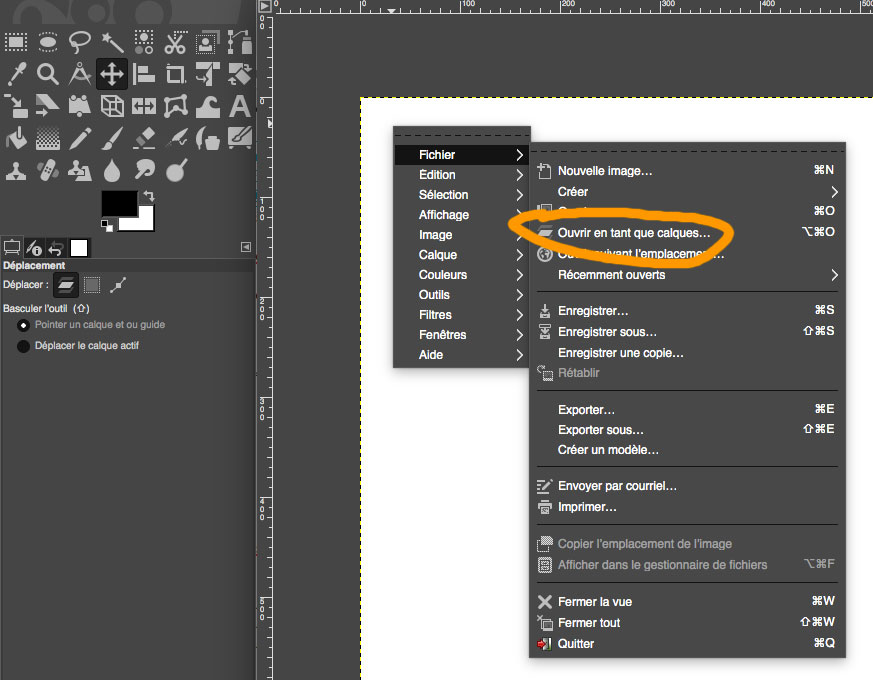Click the black foreground color swatch

[119, 203]
